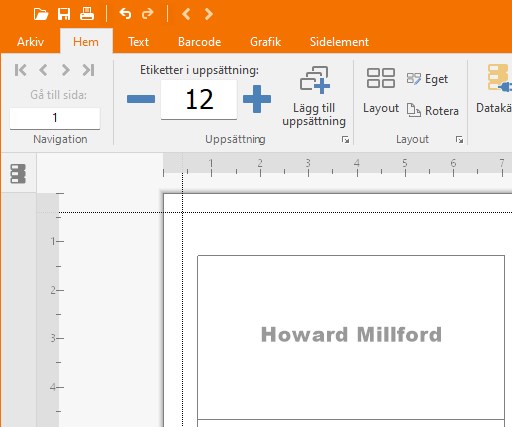This screenshot has height=427, width=512.
Task: Switch to the Text tab
Action: pyautogui.click(x=138, y=42)
